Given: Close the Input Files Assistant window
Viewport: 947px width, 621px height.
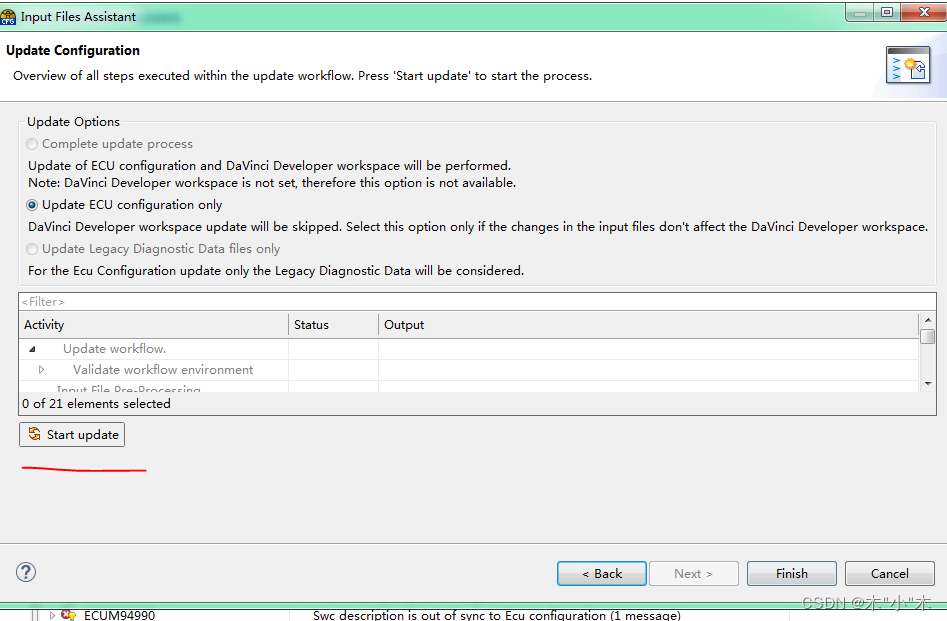Looking at the screenshot, I should pos(923,12).
